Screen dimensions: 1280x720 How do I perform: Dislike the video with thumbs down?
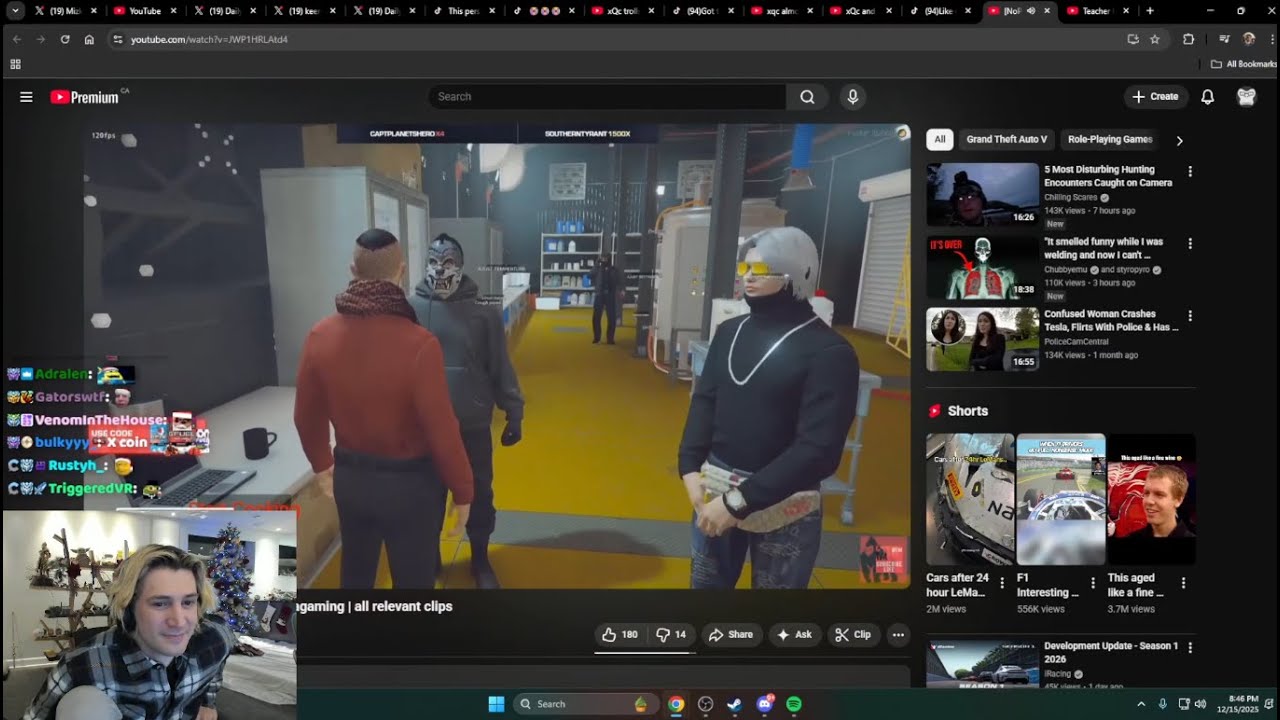coord(671,634)
